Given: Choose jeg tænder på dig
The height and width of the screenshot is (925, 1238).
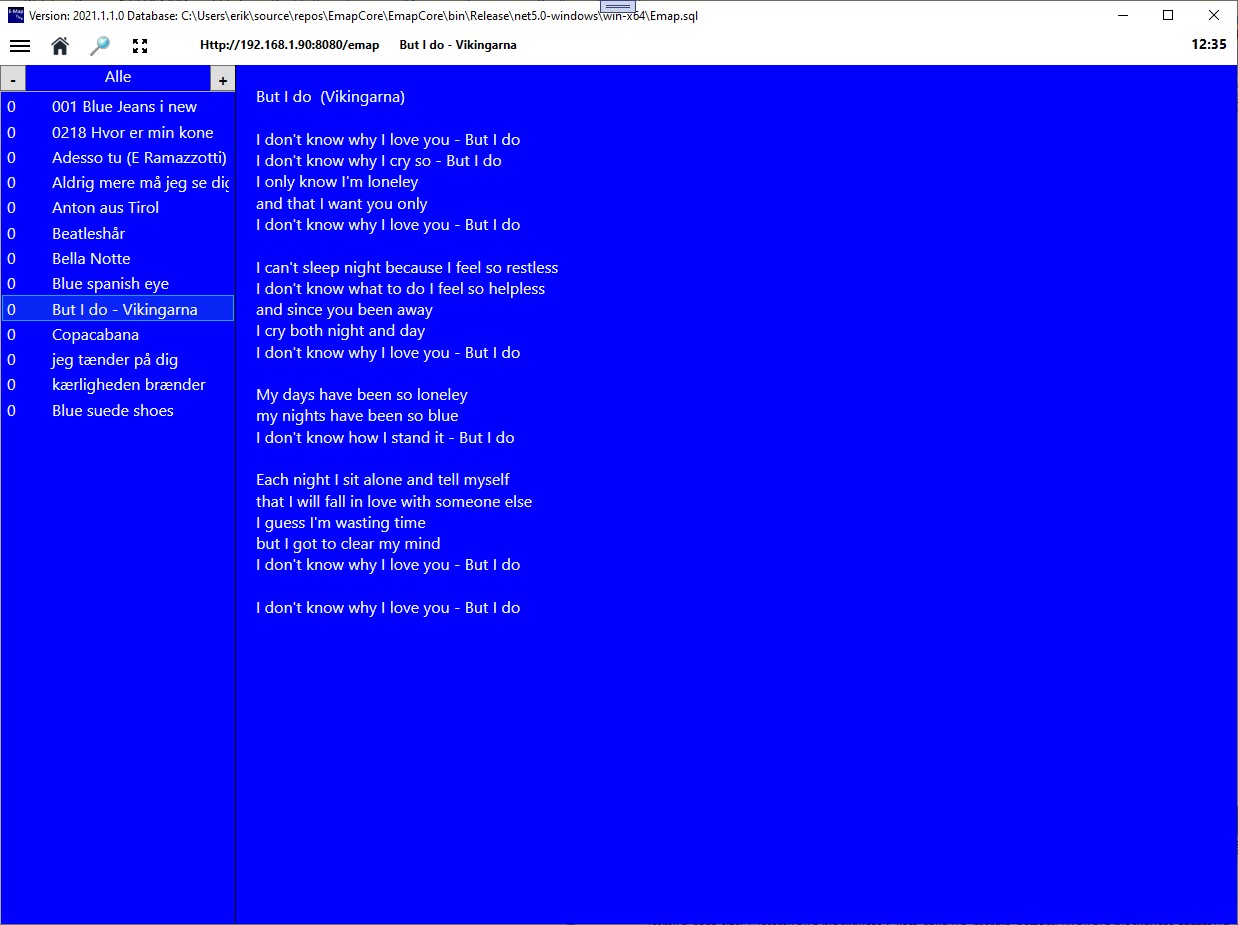Looking at the screenshot, I should pos(118,359).
